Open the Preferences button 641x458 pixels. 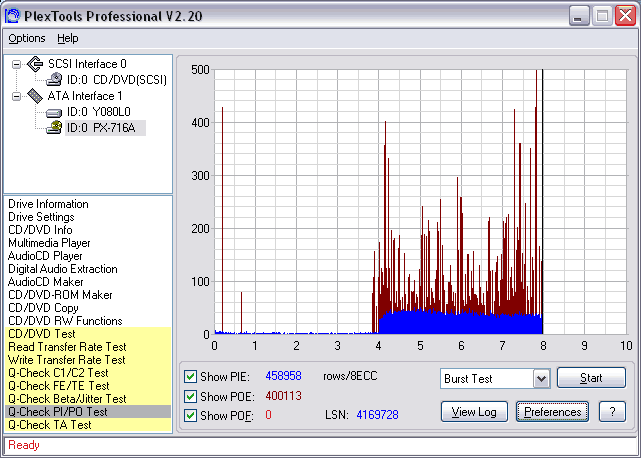tap(552, 412)
